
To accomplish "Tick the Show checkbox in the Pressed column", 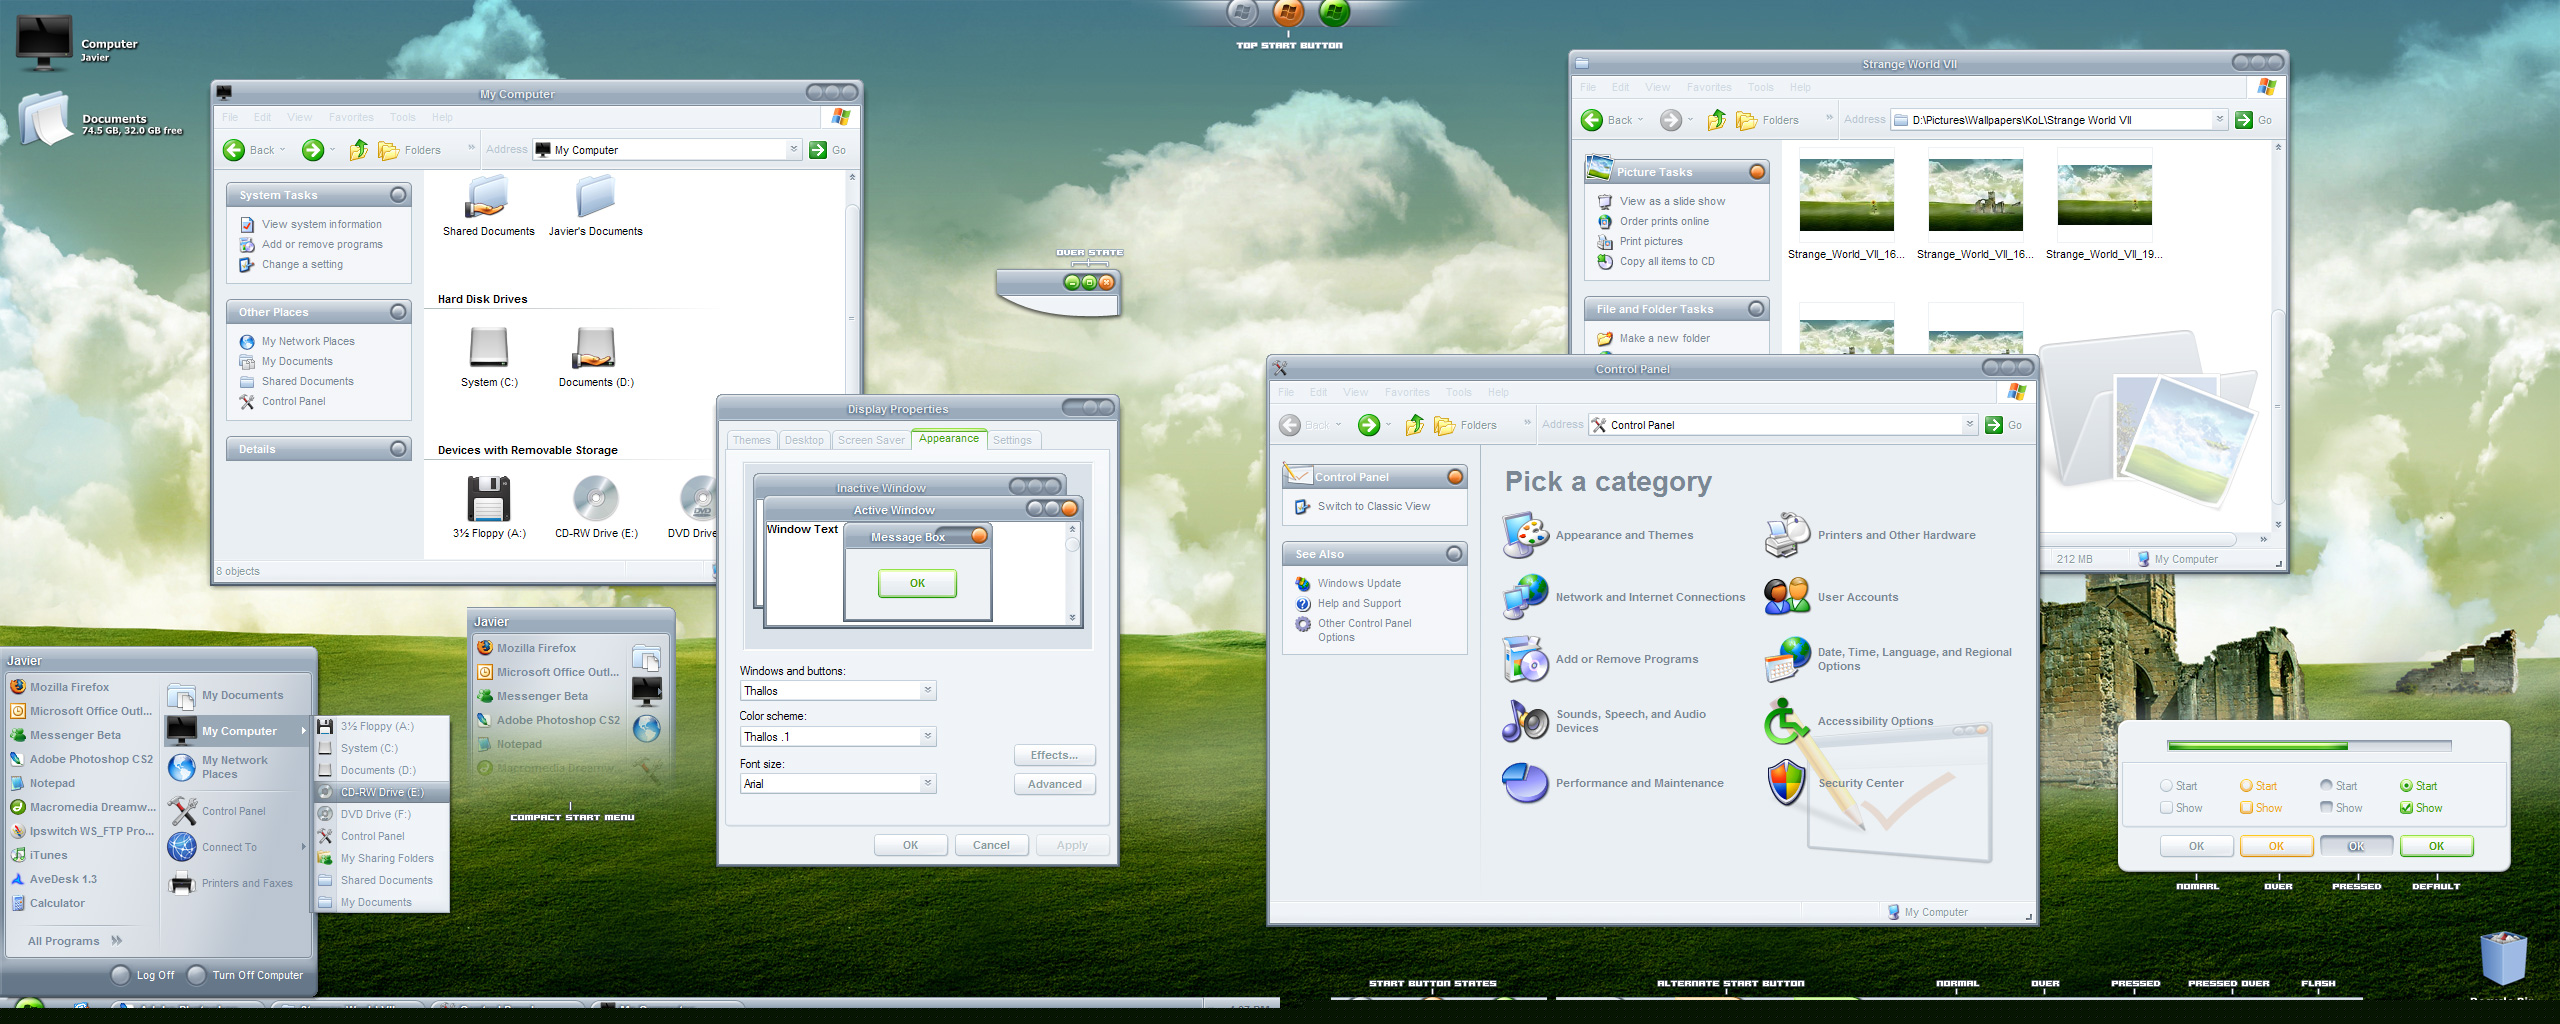I will click(x=2326, y=808).
